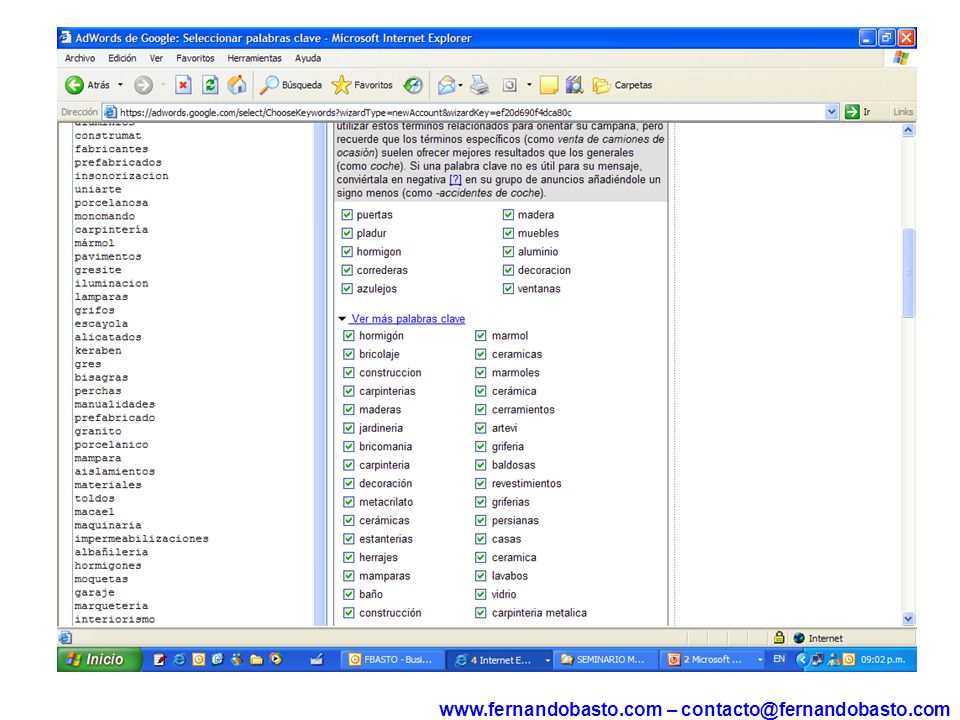Image resolution: width=960 pixels, height=720 pixels.
Task: Uncheck the bricolaje keyword checkbox
Action: tap(349, 354)
